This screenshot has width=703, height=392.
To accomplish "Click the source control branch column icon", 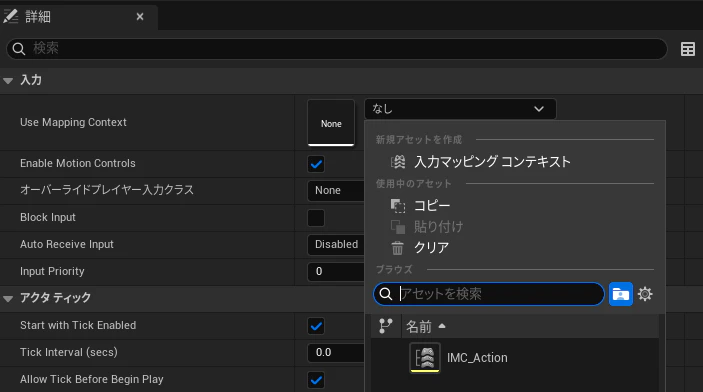I will coord(386,326).
